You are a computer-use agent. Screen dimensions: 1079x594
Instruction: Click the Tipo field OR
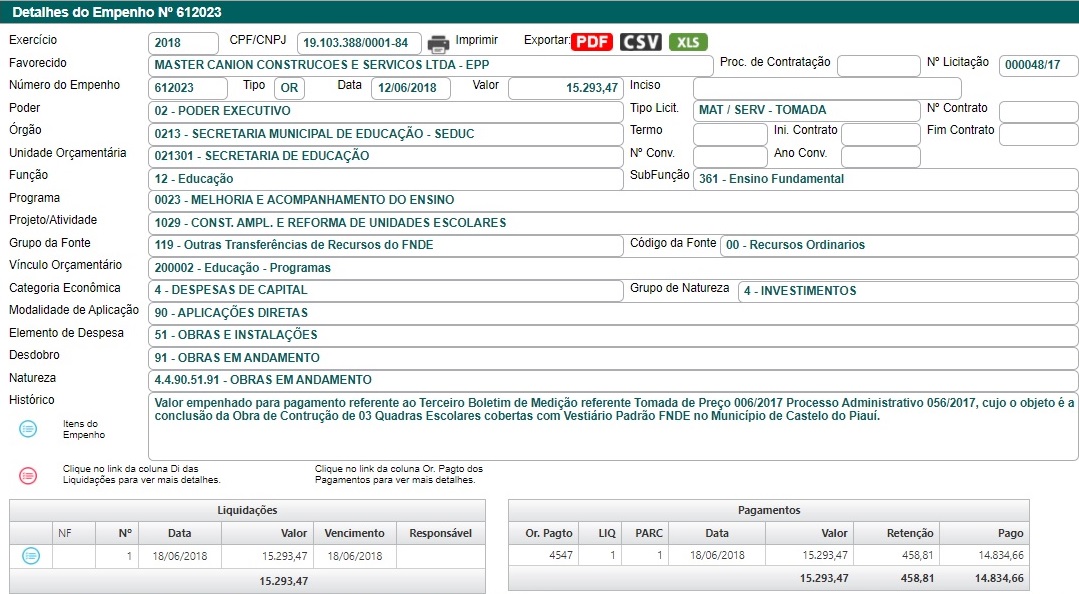click(290, 88)
